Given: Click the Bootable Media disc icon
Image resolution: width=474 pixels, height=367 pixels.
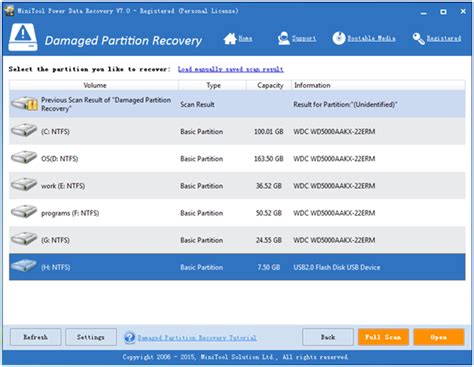Looking at the screenshot, I should pos(339,38).
